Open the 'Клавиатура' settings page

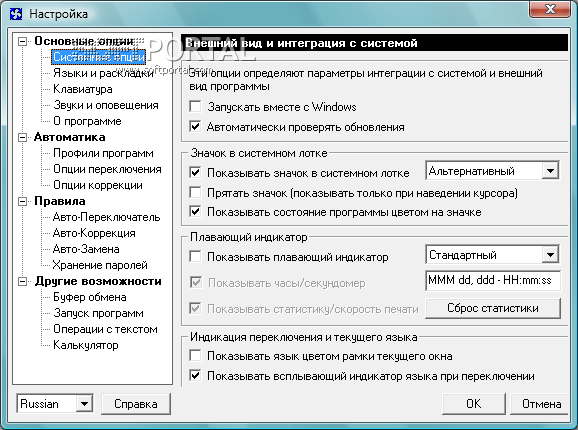coord(83,89)
